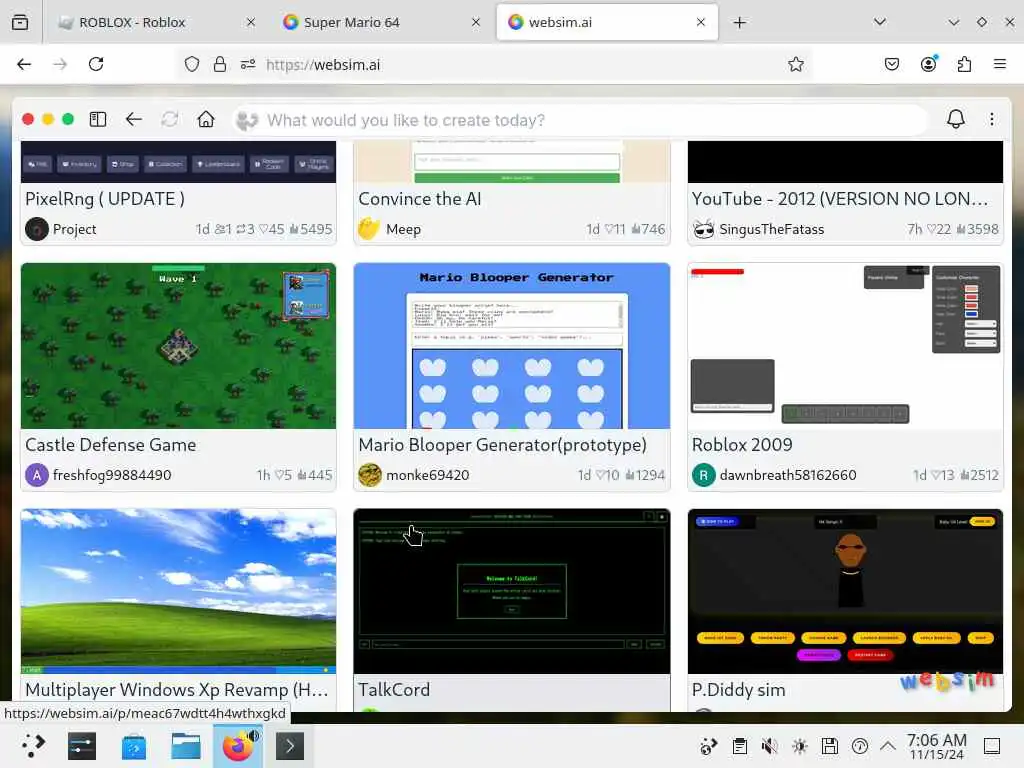Click TalkCord title text
This screenshot has width=1024, height=768.
394,690
